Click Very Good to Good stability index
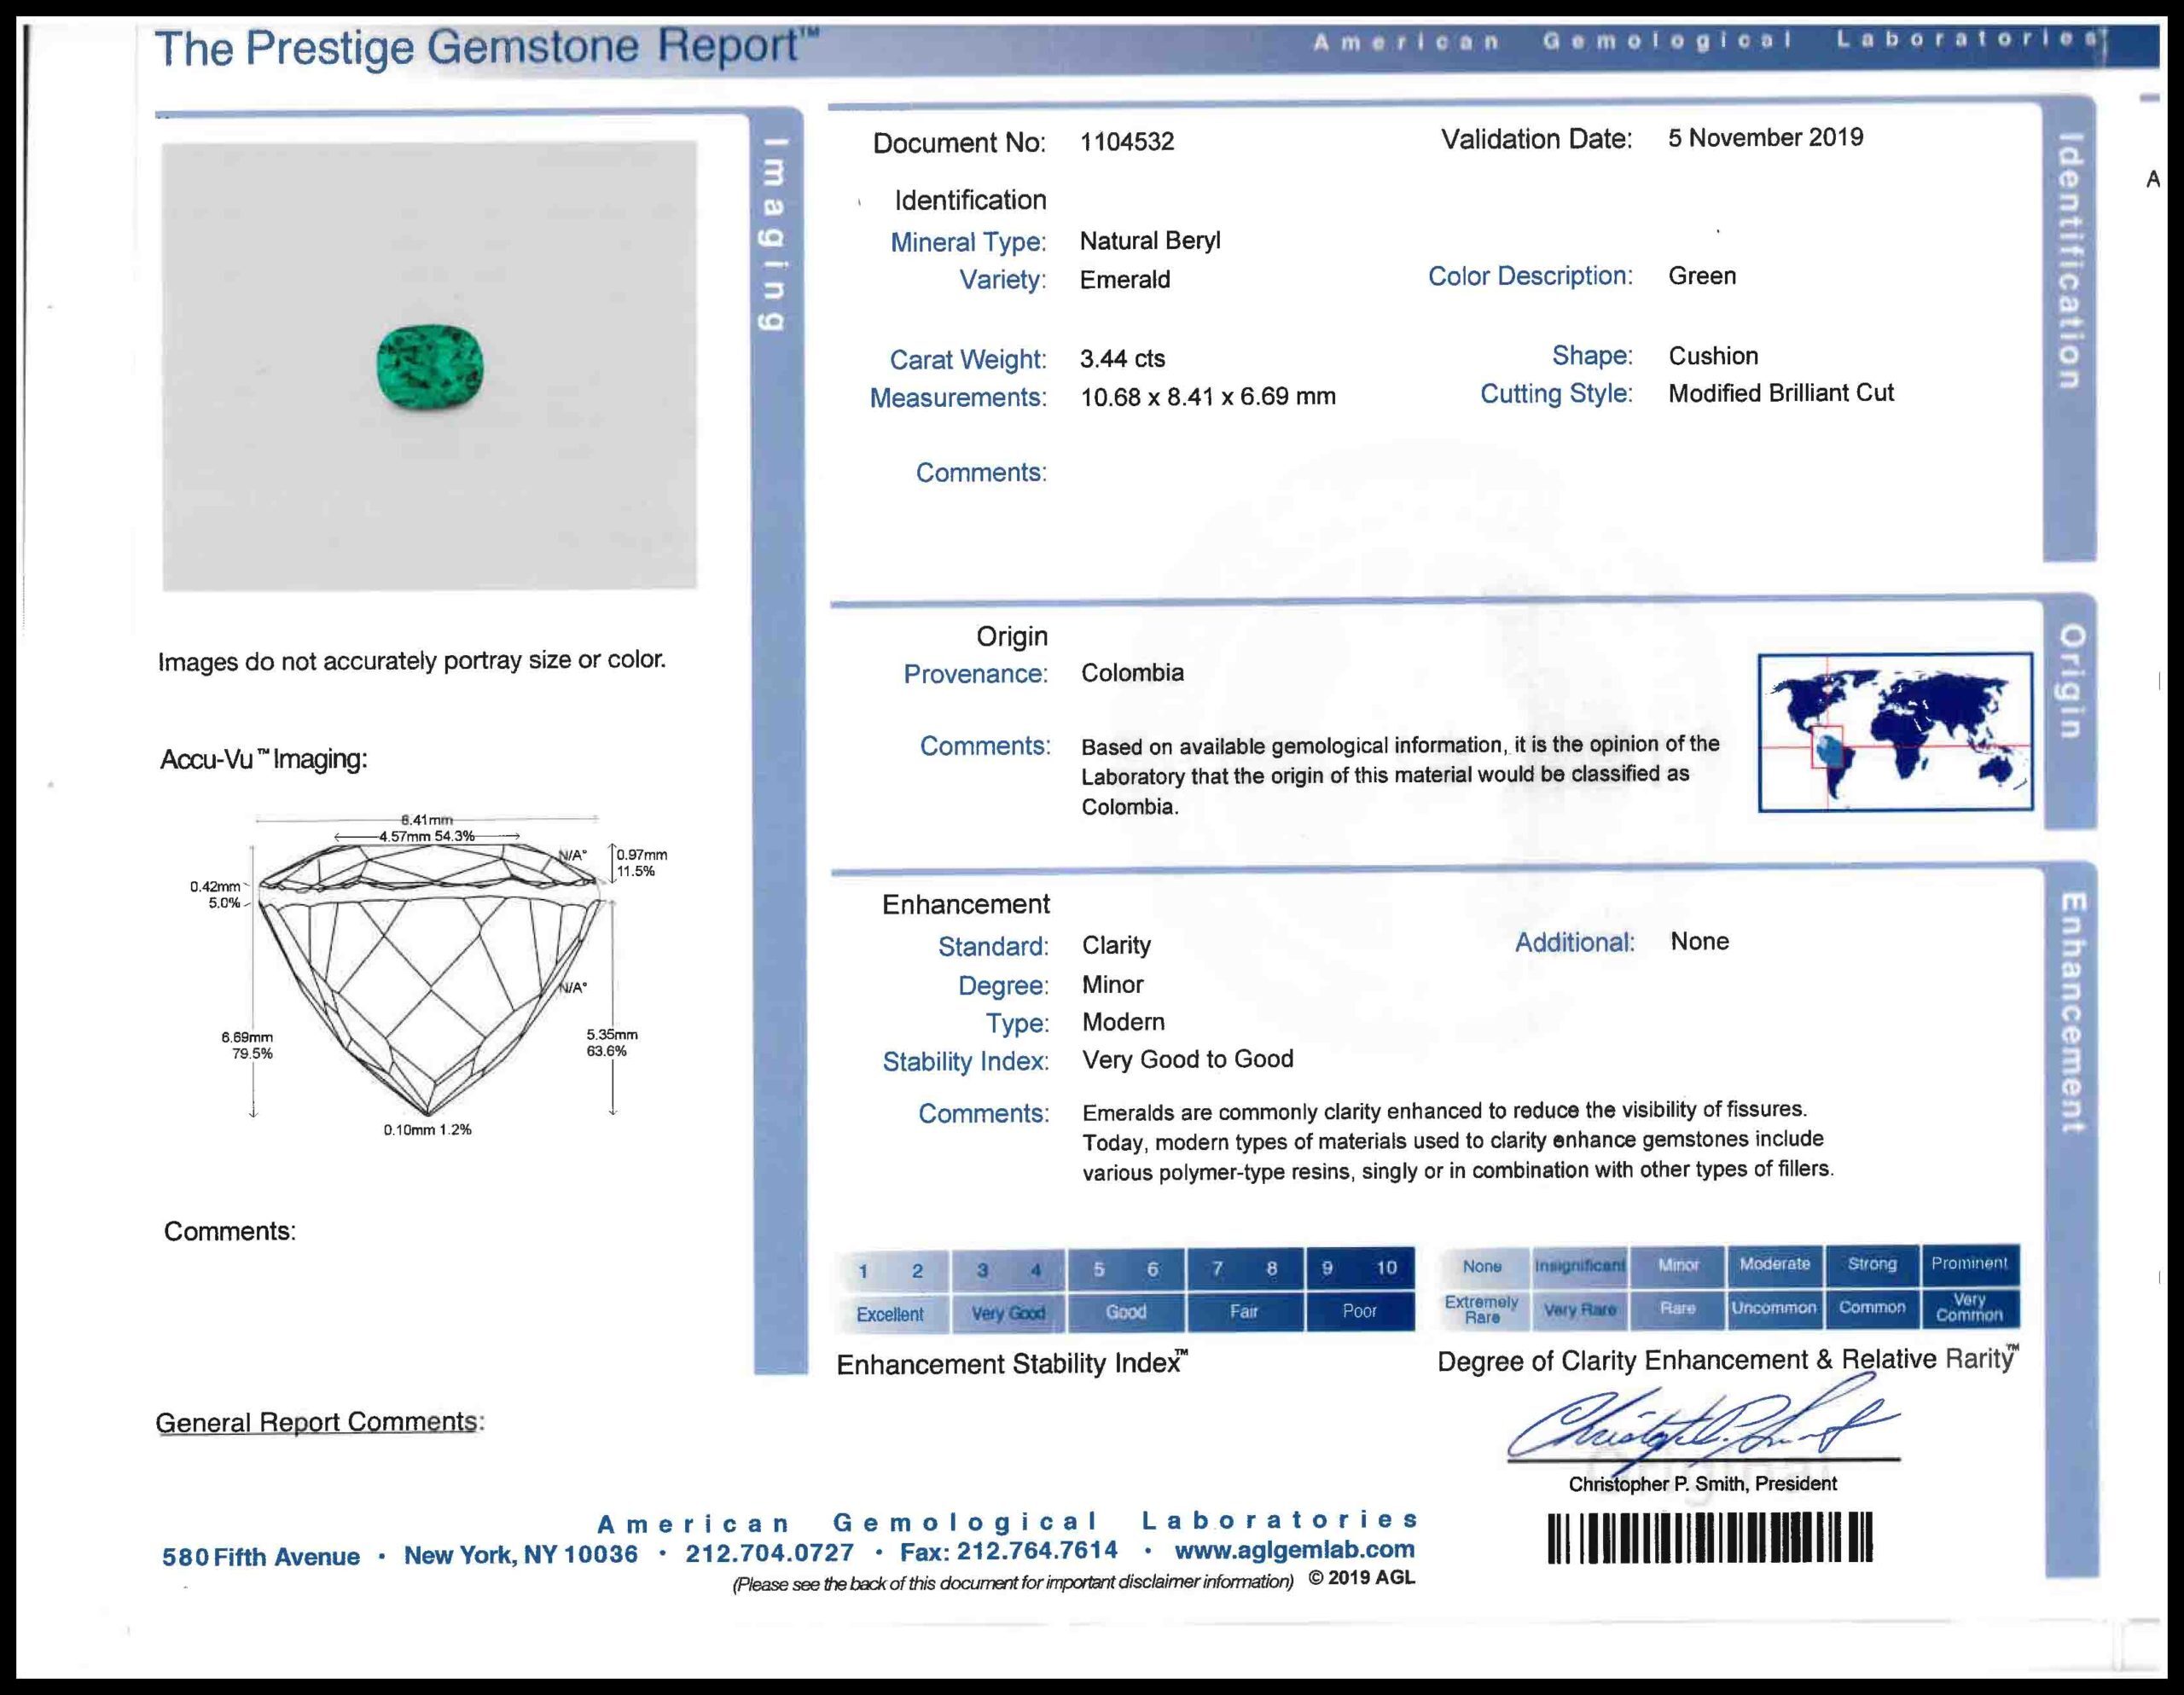The height and width of the screenshot is (1695, 2184). (1188, 1059)
